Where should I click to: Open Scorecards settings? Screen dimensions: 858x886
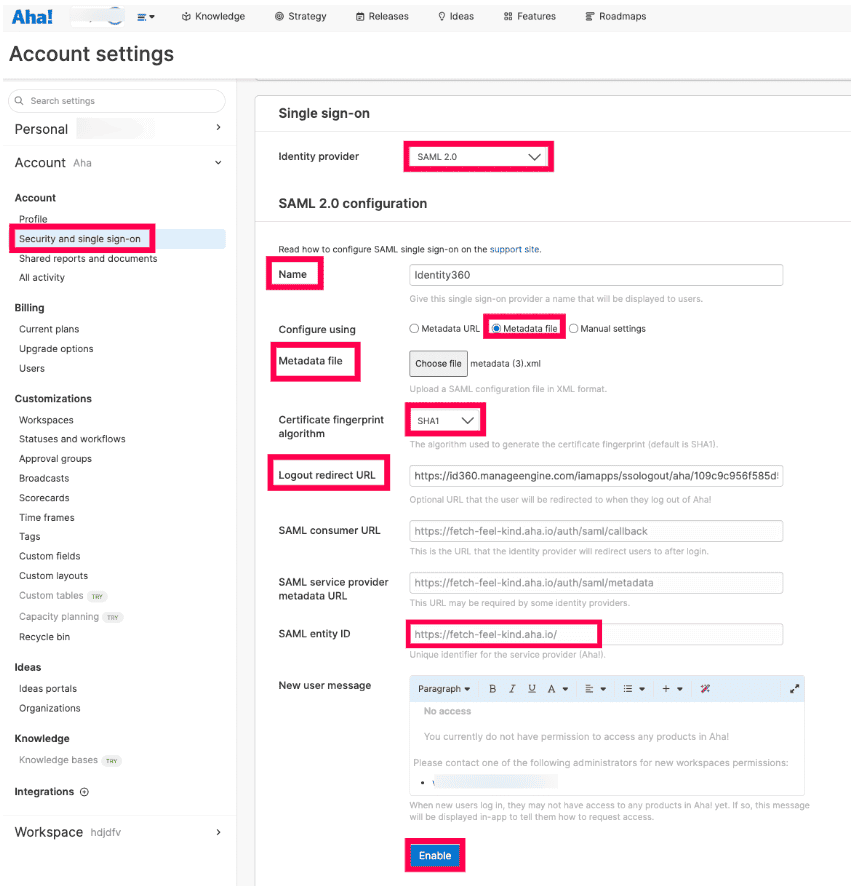[44, 498]
